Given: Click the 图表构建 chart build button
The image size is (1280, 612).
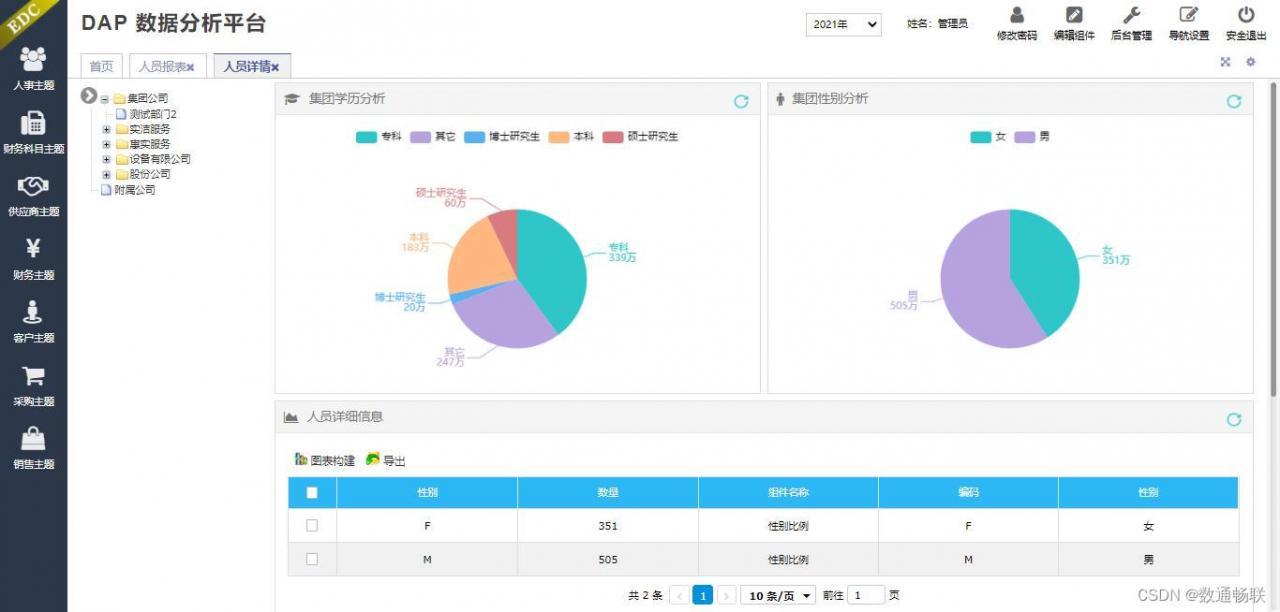Looking at the screenshot, I should (x=325, y=460).
